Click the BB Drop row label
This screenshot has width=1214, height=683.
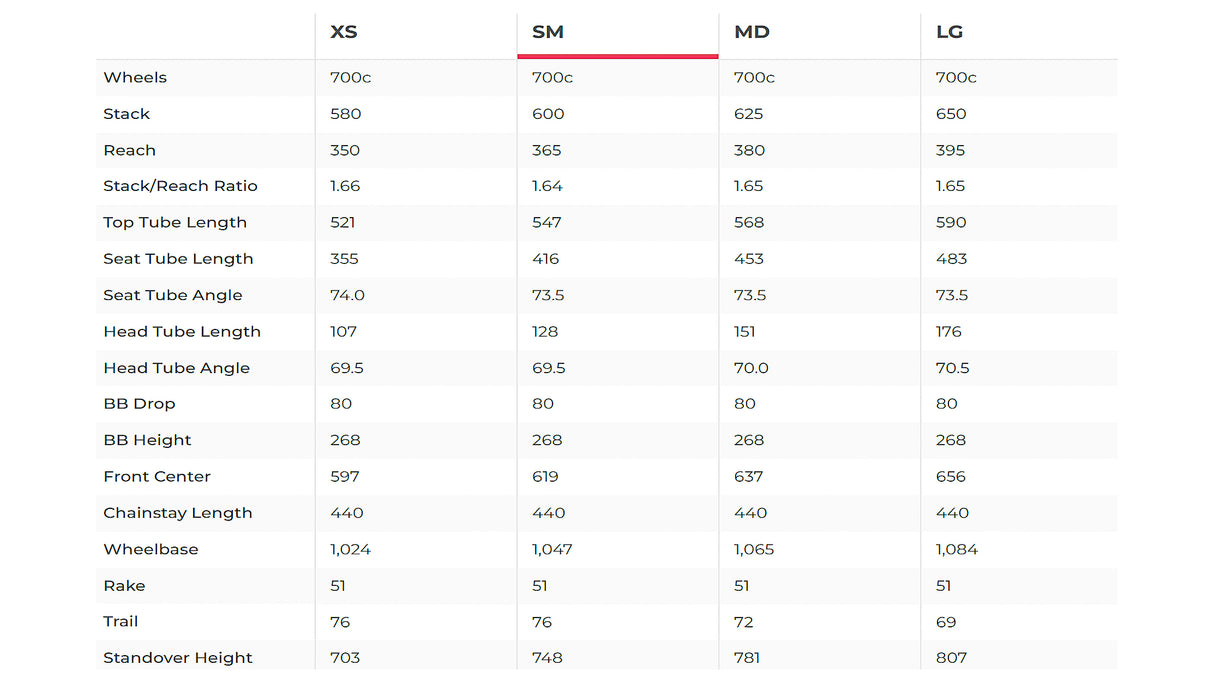(139, 404)
